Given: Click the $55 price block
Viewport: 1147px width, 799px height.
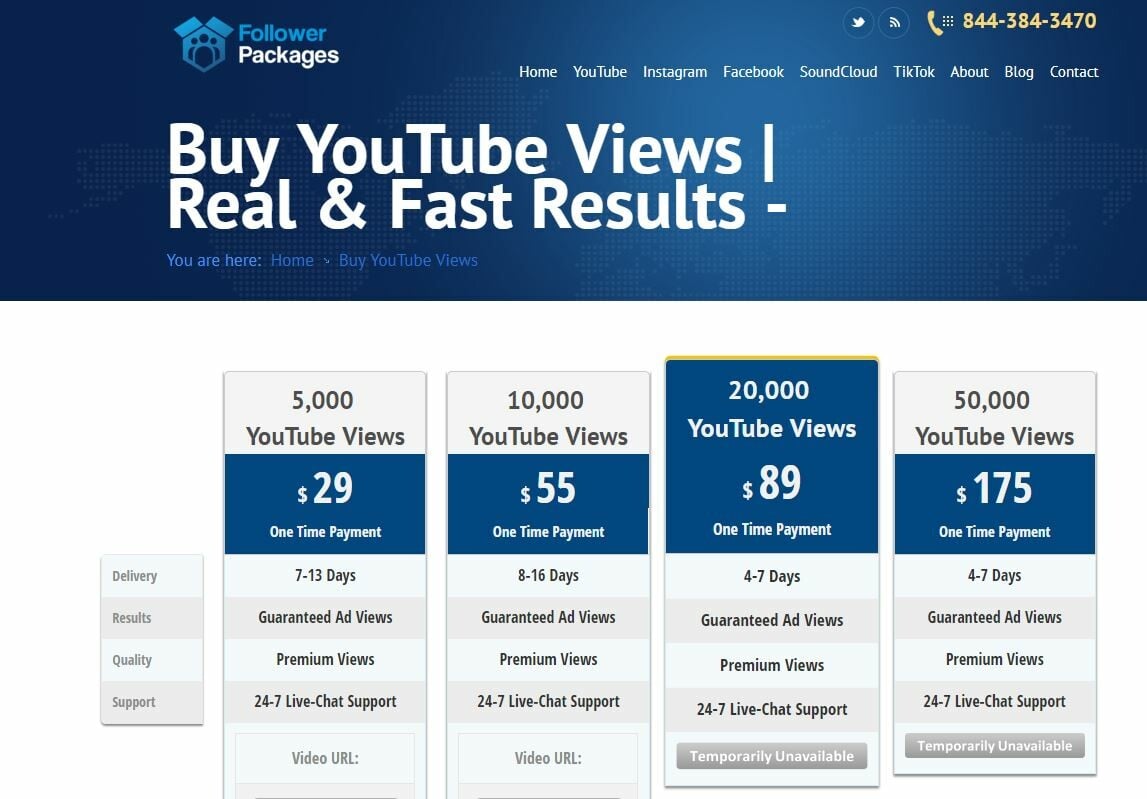Looking at the screenshot, I should pyautogui.click(x=548, y=503).
